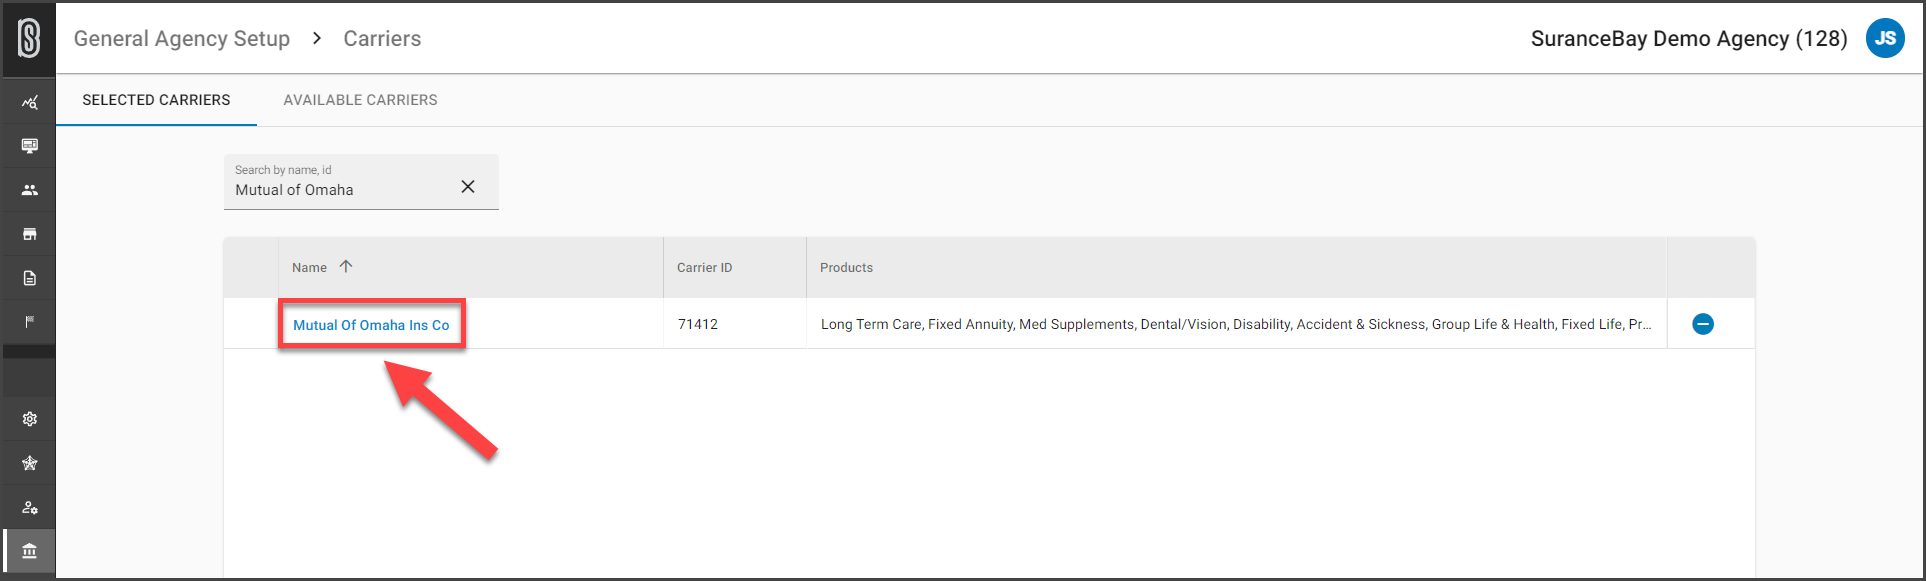Open Mutual Of Omaha Ins Co link
The width and height of the screenshot is (1926, 581).
pyautogui.click(x=371, y=325)
